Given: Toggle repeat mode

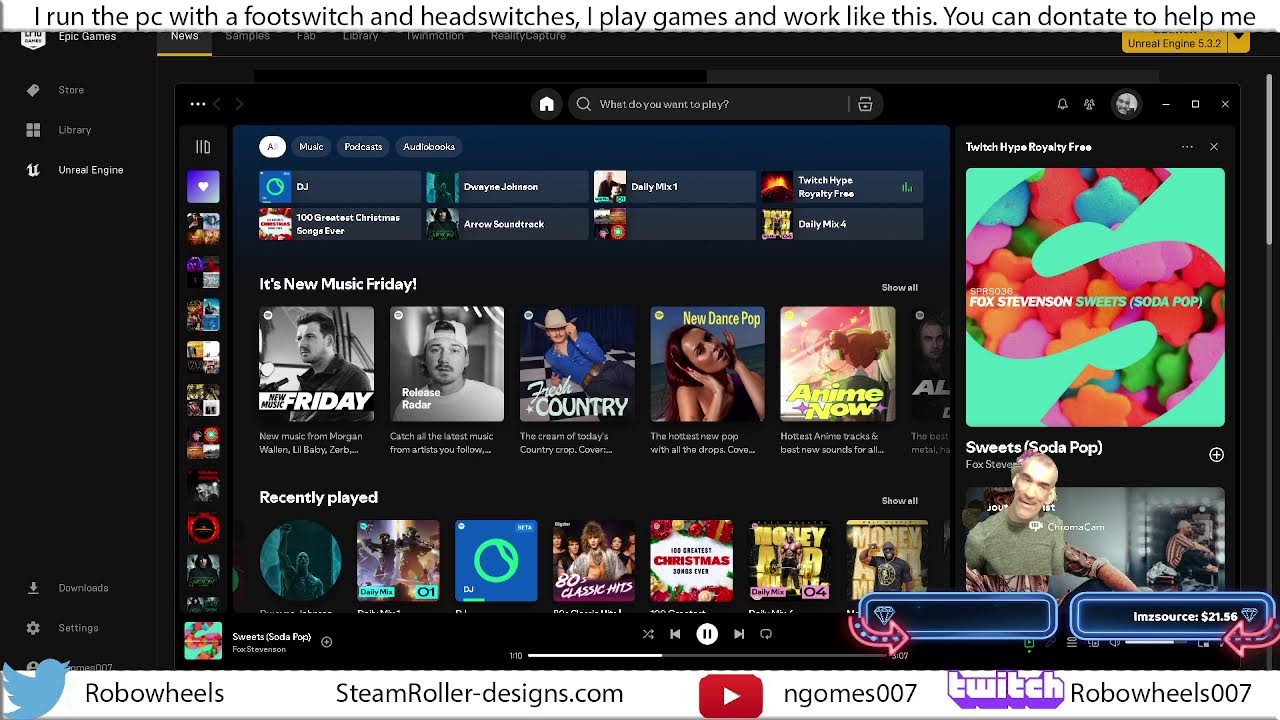Looking at the screenshot, I should (766, 634).
